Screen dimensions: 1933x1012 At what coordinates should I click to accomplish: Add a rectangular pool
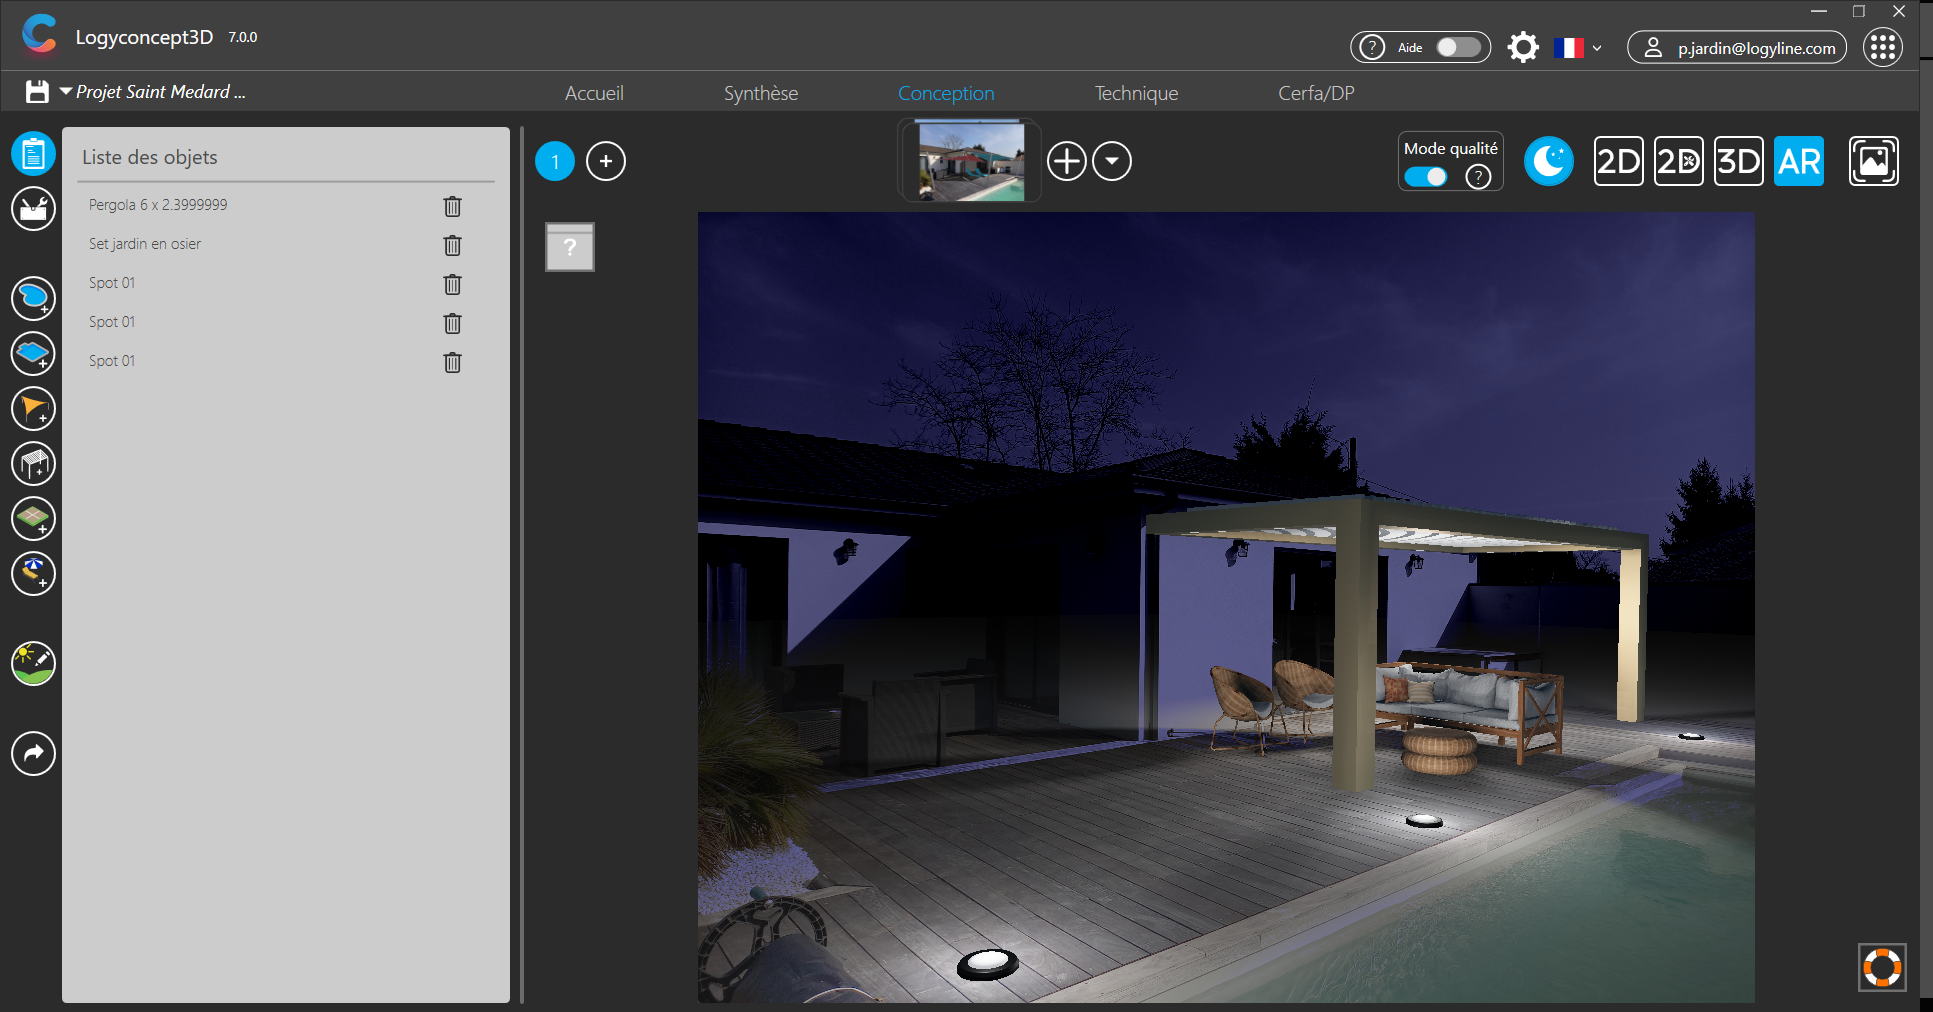pyautogui.click(x=33, y=353)
